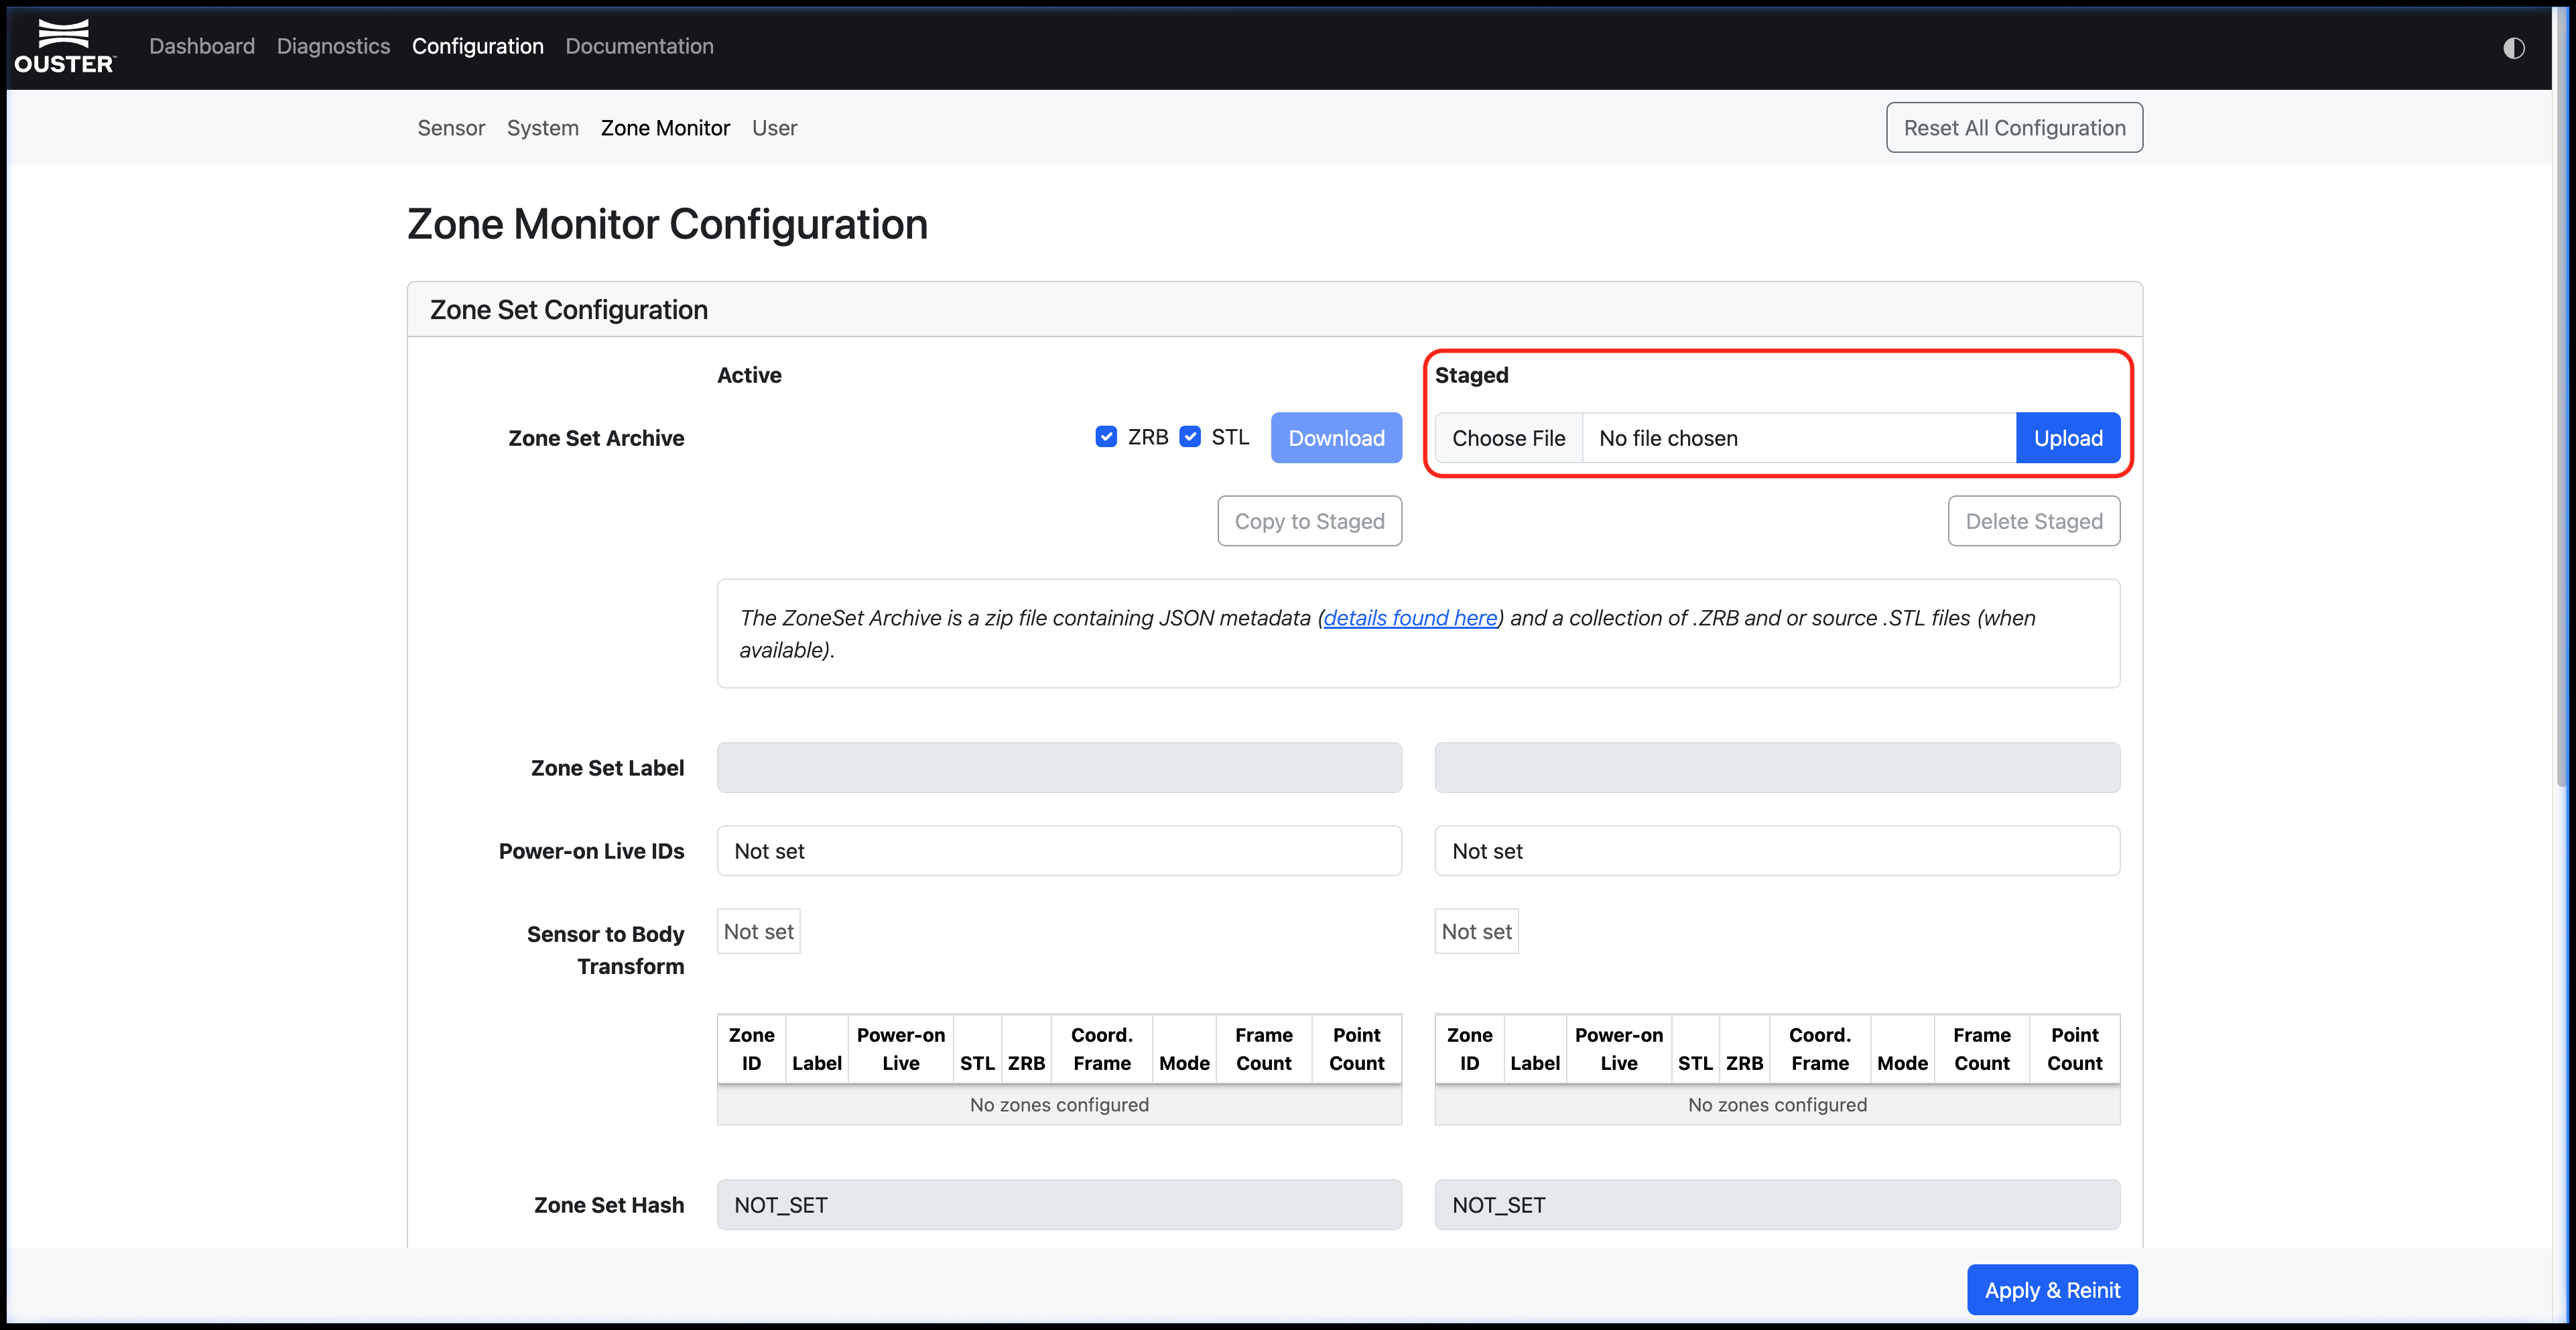This screenshot has width=2576, height=1330.
Task: Click Active Power-on Live IDs field
Action: [1059, 851]
